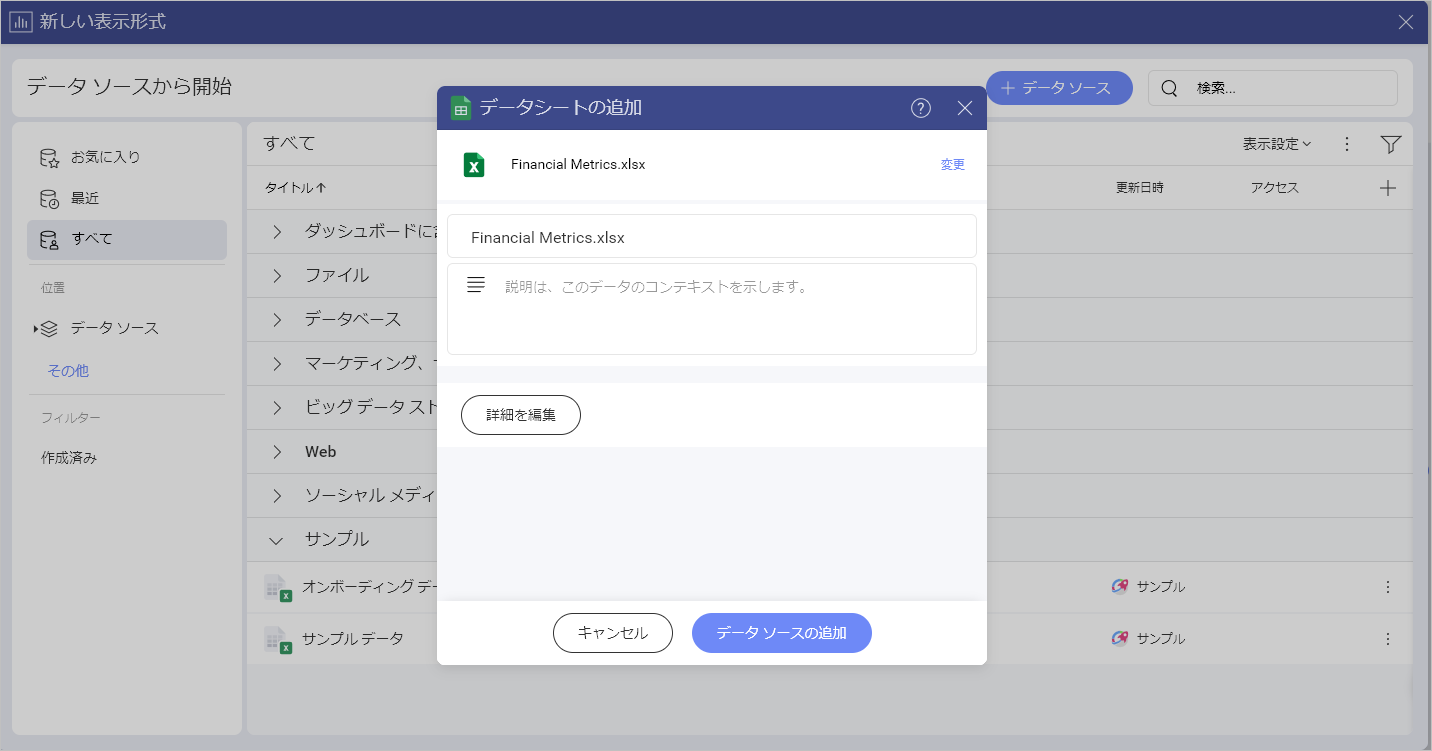Open more options for サンプル データ row

click(1388, 639)
